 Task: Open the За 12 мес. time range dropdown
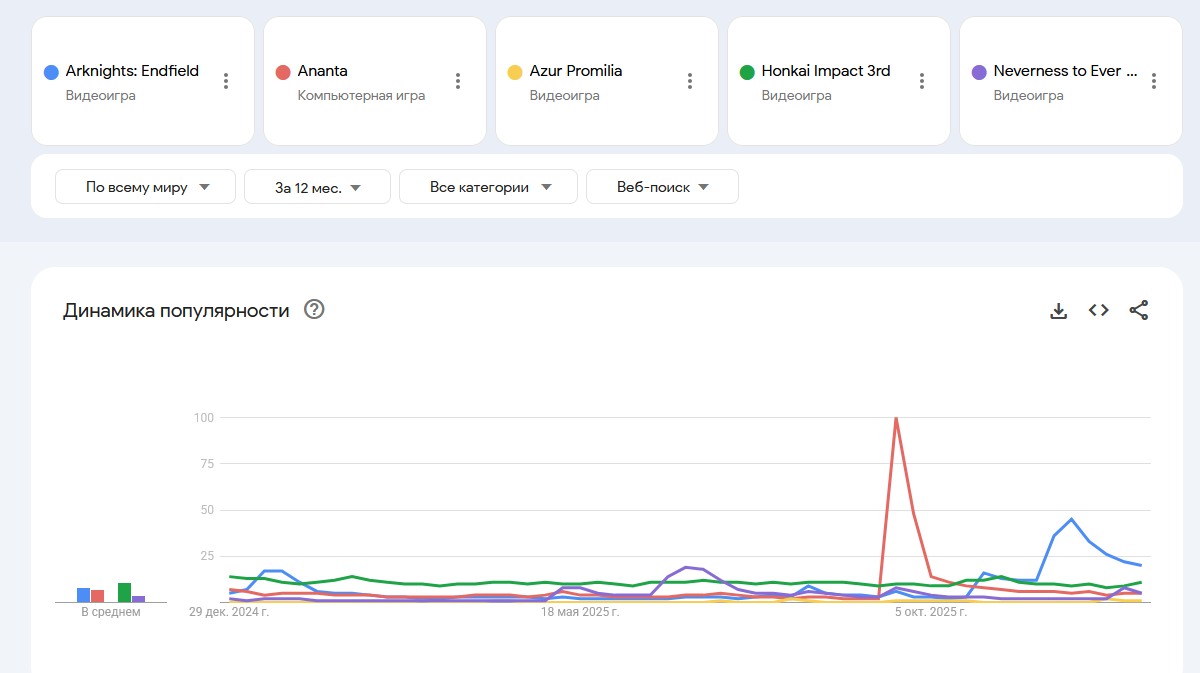pos(317,187)
